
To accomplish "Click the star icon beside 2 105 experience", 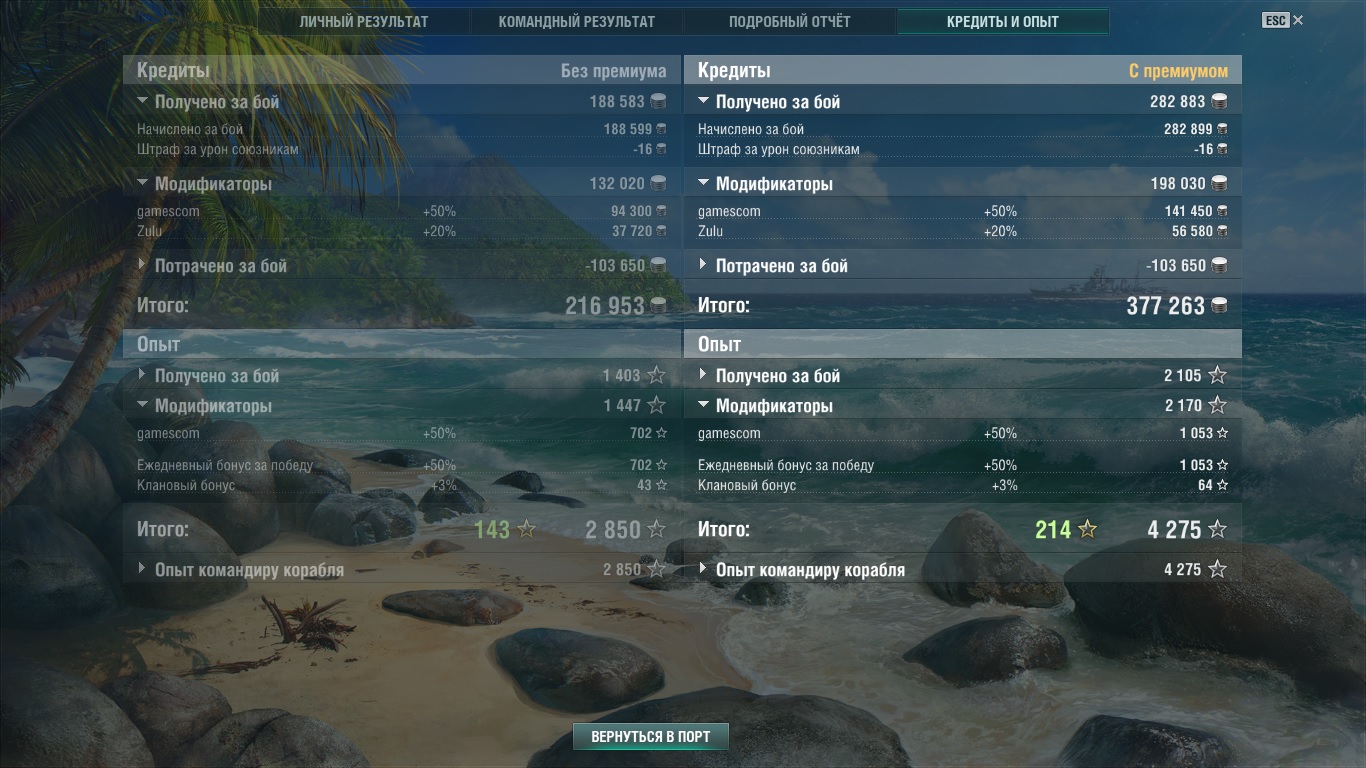I will tap(1217, 375).
